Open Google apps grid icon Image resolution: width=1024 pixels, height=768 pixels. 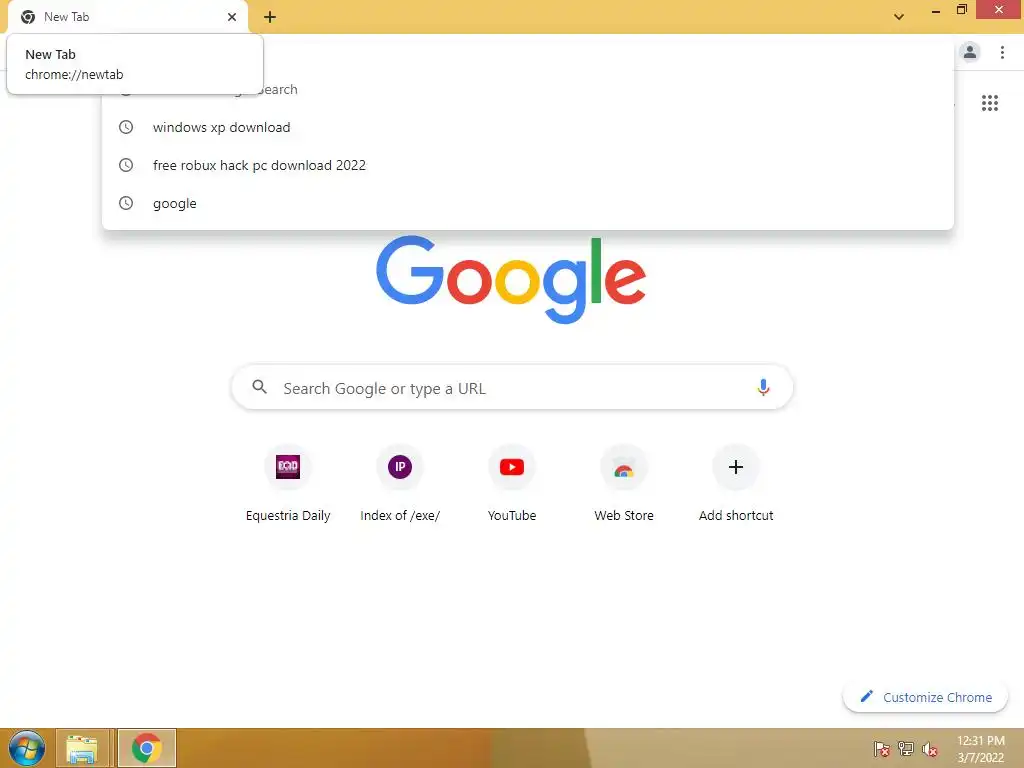990,103
